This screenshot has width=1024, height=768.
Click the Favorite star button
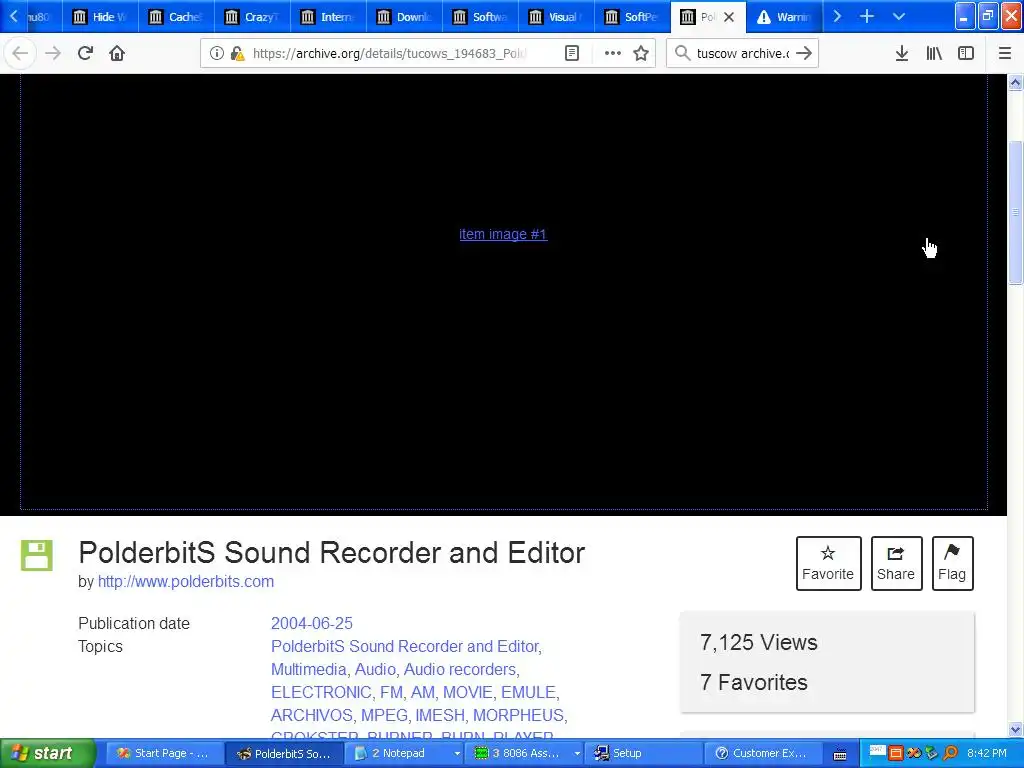(x=828, y=563)
